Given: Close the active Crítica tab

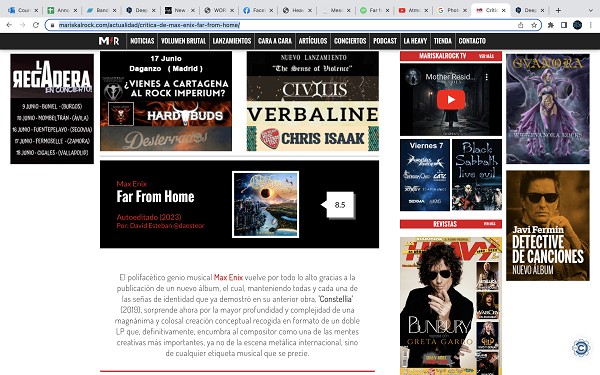Looking at the screenshot, I should click(x=504, y=10).
